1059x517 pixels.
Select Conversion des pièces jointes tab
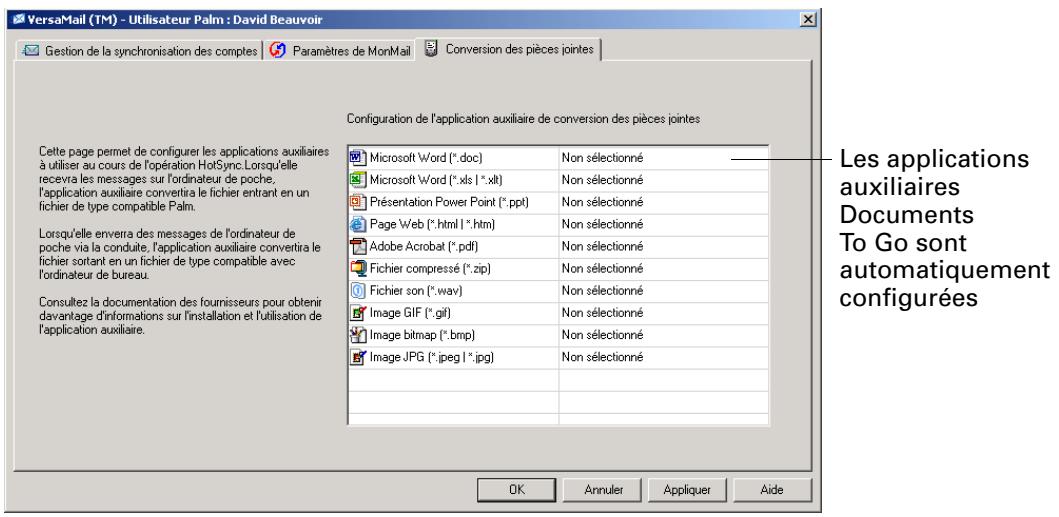510,49
